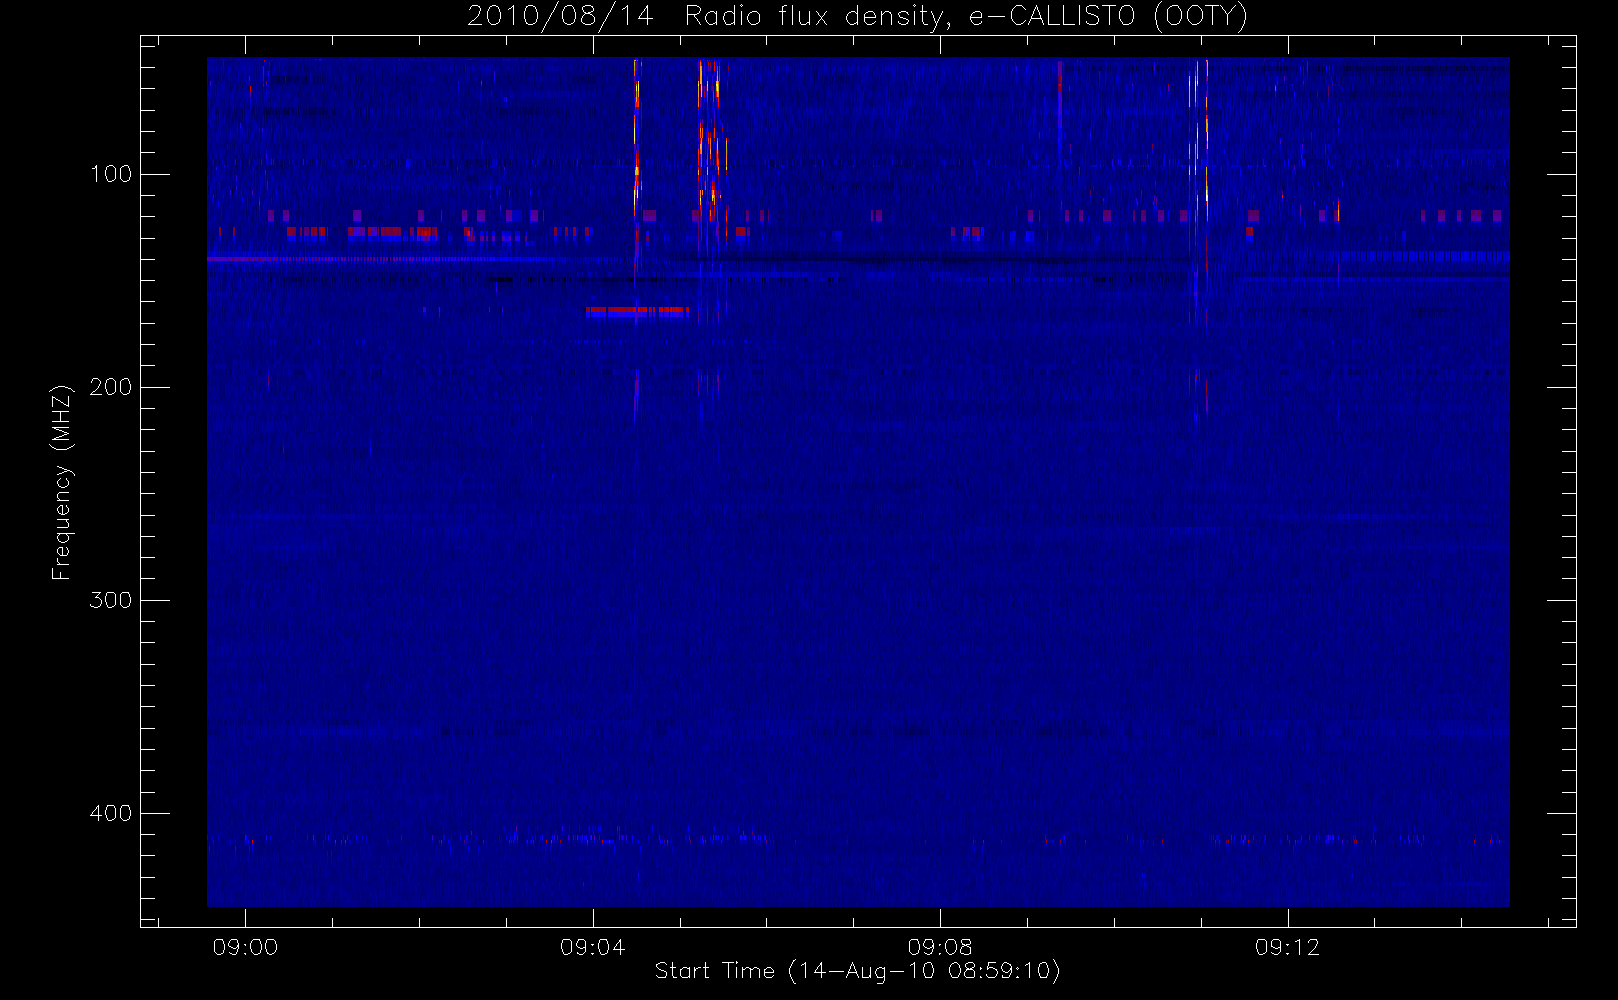Click the 400 frequency tick label
This screenshot has width=1618, height=1000.
coord(111,813)
